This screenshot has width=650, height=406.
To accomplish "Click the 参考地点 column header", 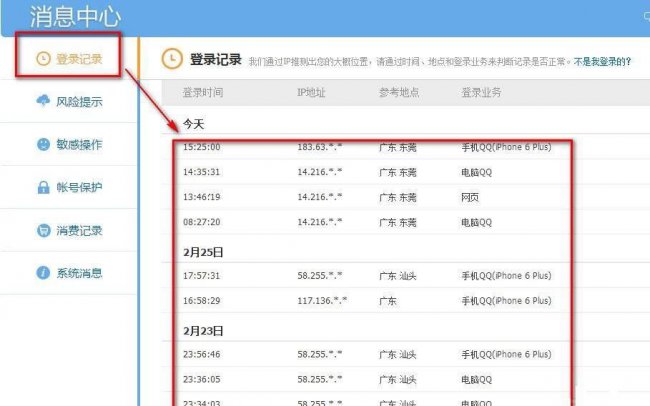I will 399,92.
